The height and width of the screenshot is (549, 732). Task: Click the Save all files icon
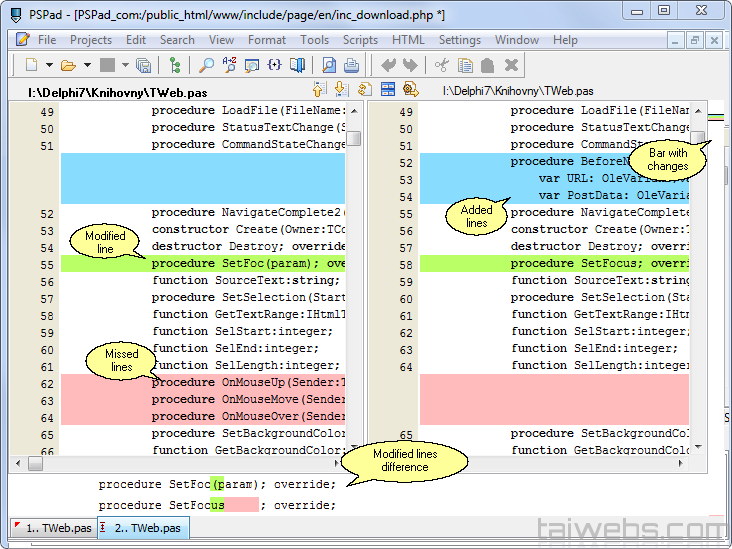coord(143,66)
